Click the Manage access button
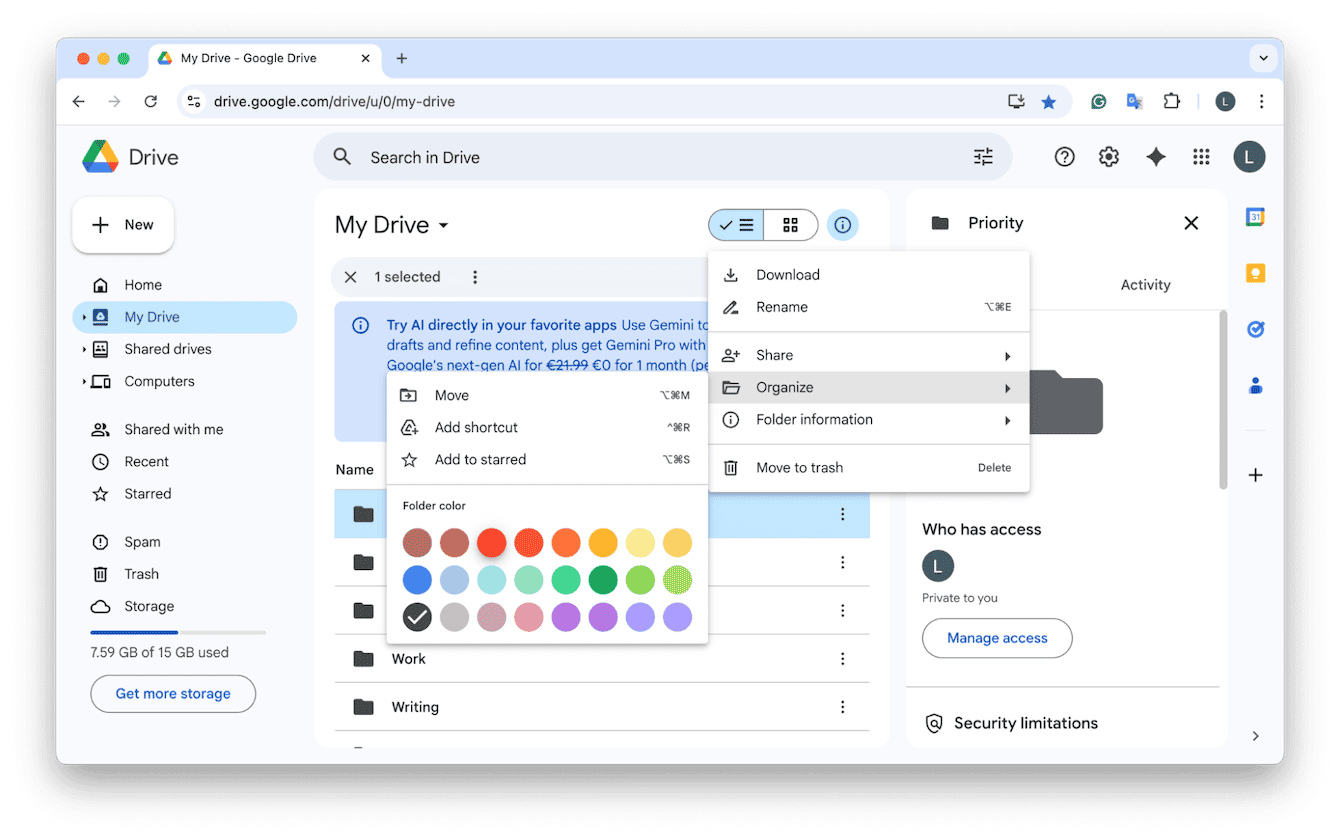Screen dimensions: 1340x839 pyautogui.click(x=997, y=638)
